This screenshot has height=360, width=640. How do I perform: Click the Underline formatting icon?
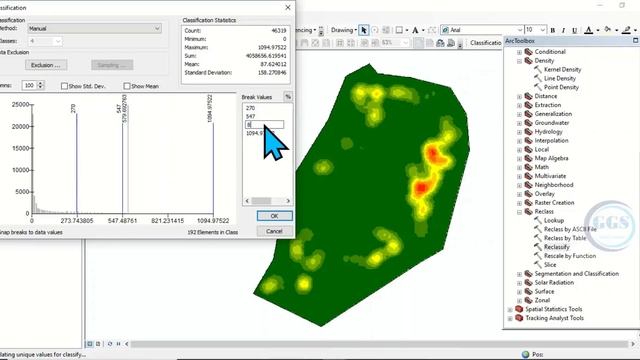click(x=574, y=30)
